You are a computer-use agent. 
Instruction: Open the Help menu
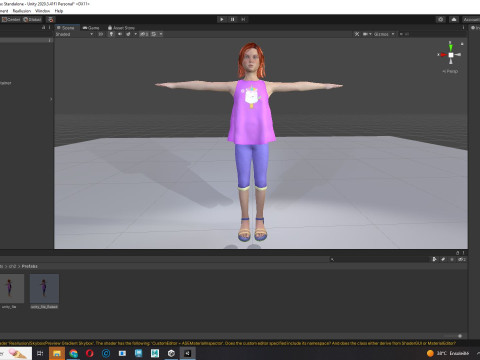tap(59, 11)
